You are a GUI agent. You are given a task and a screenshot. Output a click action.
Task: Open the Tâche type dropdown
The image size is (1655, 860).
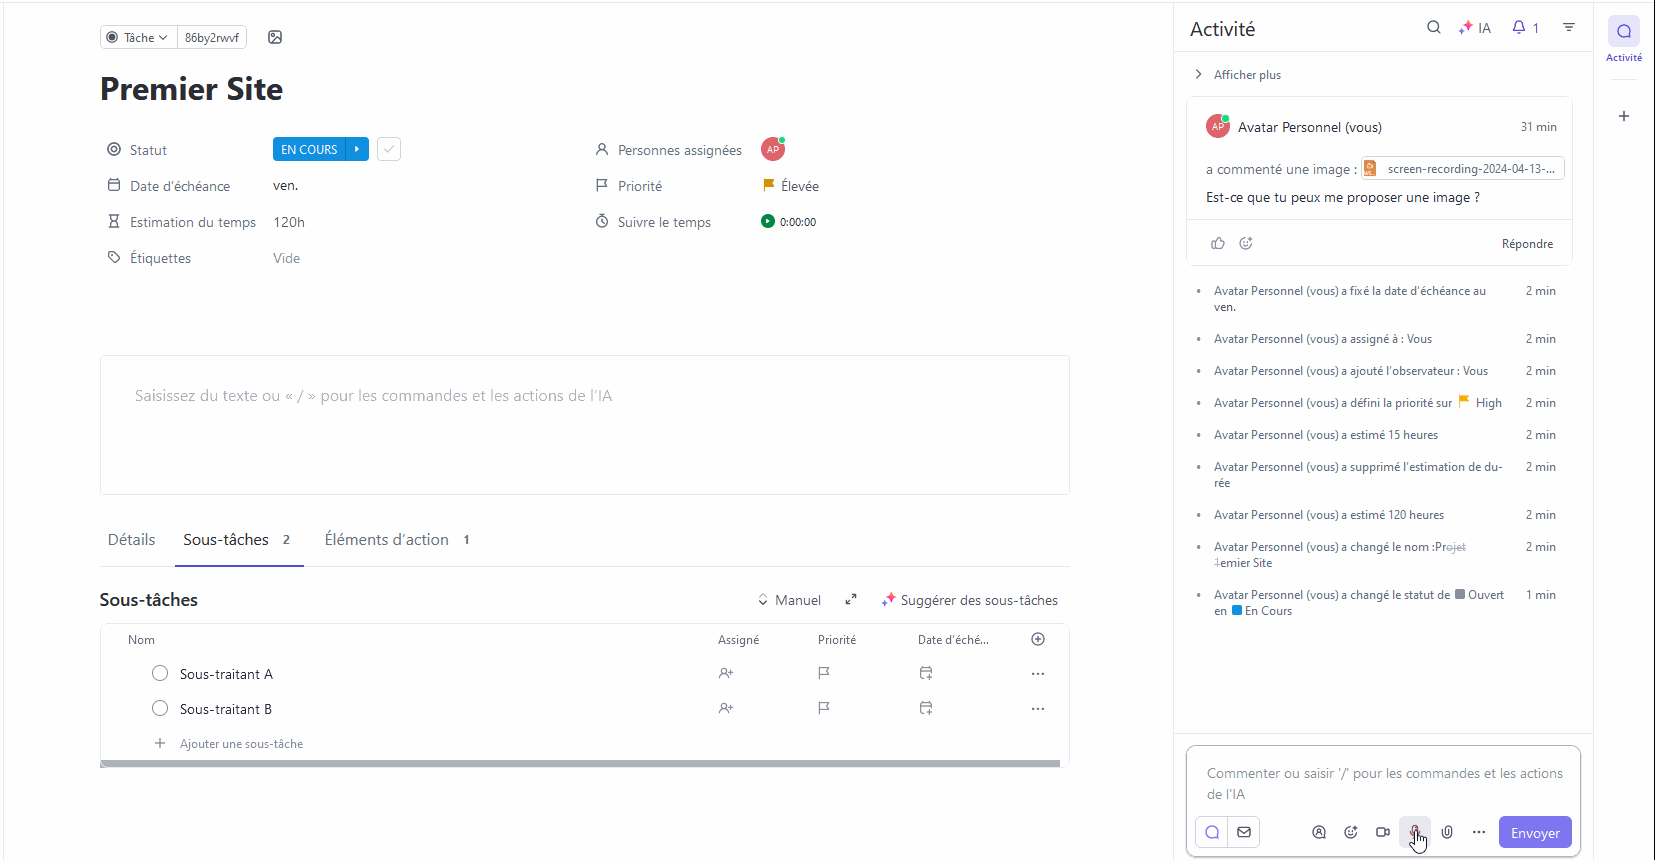coord(138,37)
